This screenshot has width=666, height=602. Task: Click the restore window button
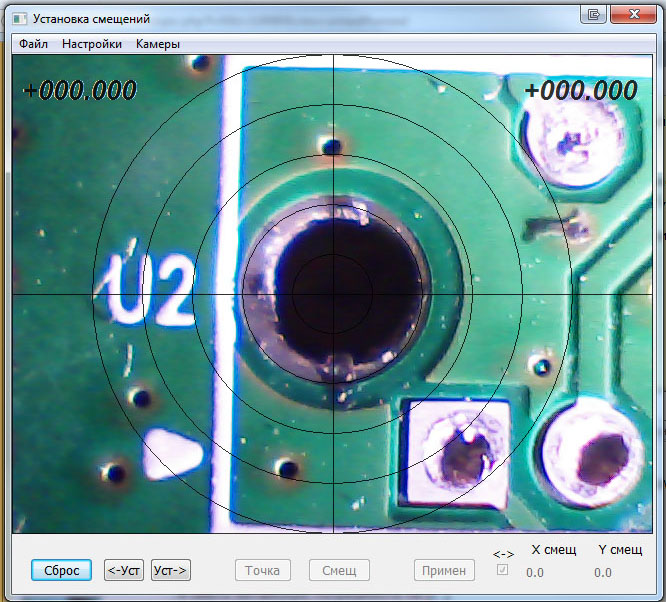click(593, 15)
